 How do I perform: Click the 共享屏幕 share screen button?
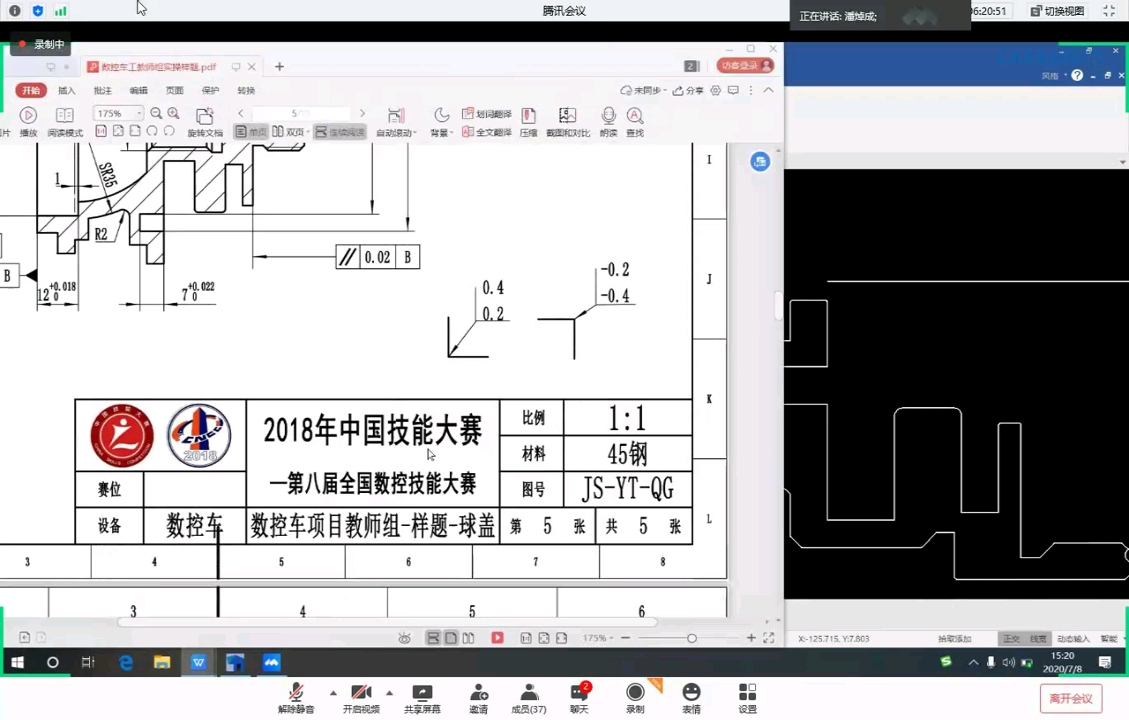(x=422, y=698)
